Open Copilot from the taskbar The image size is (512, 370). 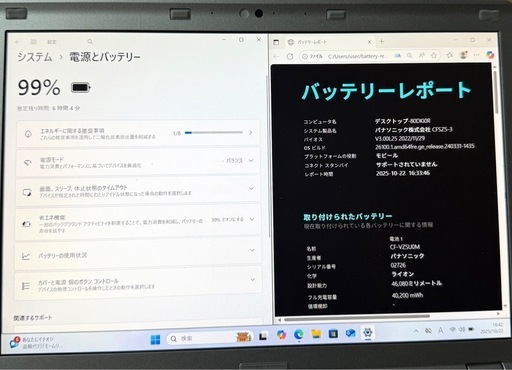tap(281, 334)
